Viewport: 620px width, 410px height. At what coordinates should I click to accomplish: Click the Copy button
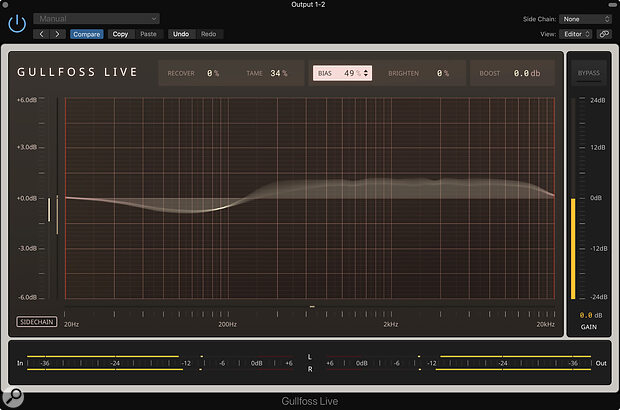tap(120, 34)
